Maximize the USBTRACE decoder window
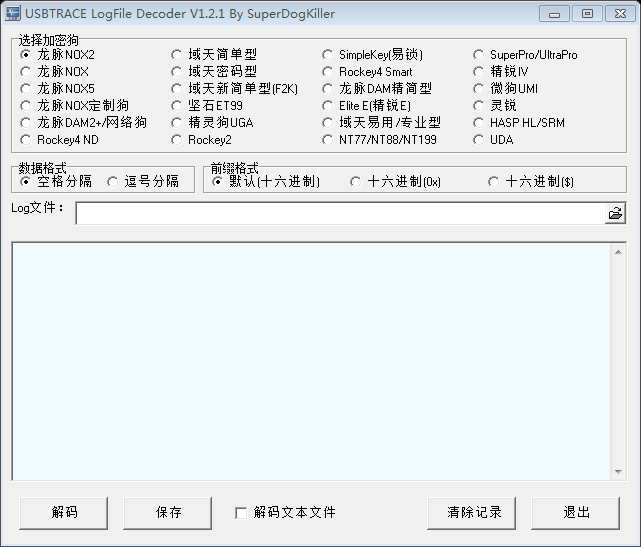 587,14
